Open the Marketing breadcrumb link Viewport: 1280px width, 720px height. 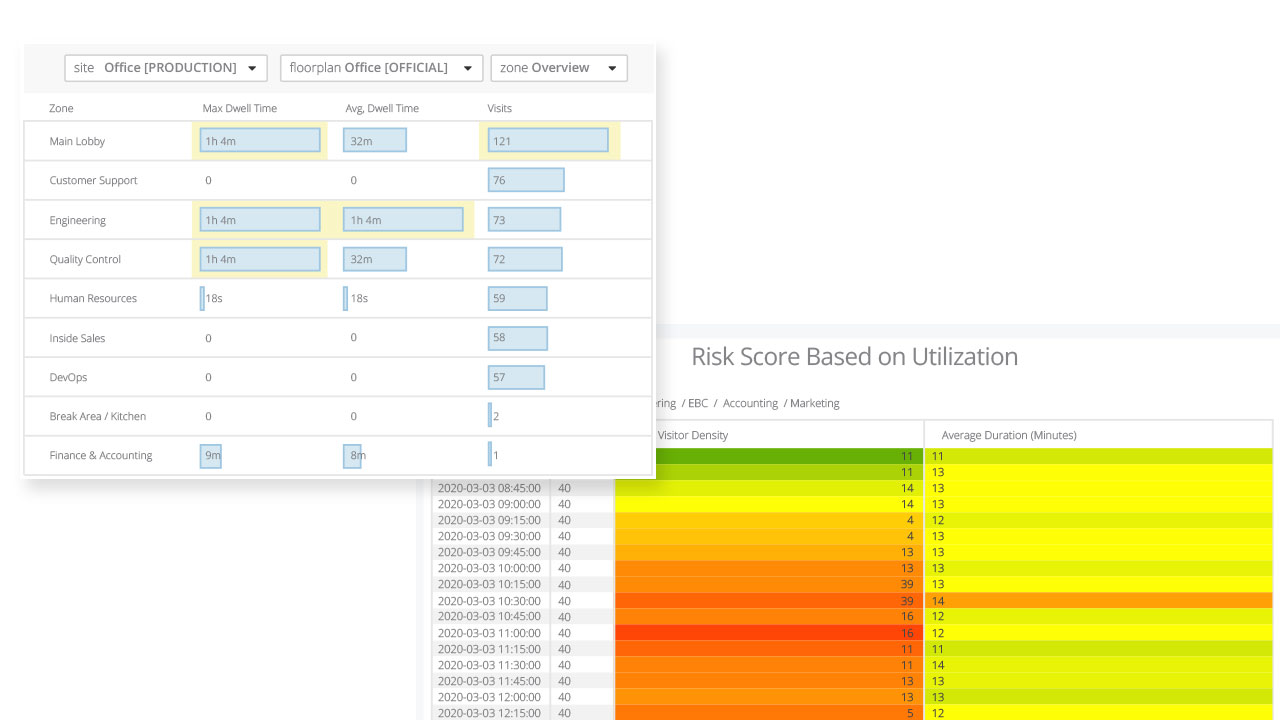coord(815,403)
